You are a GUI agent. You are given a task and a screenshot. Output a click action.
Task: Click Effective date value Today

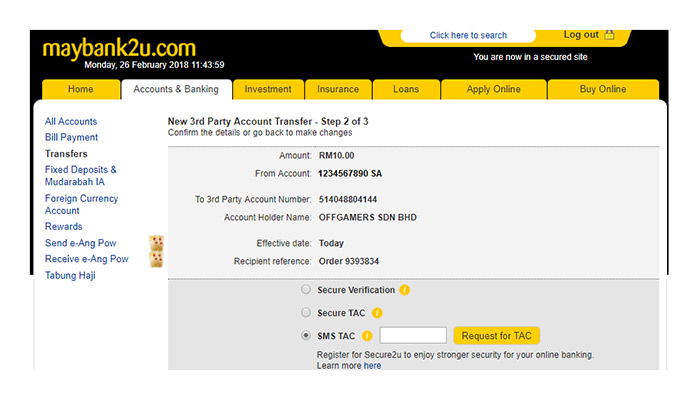click(331, 243)
